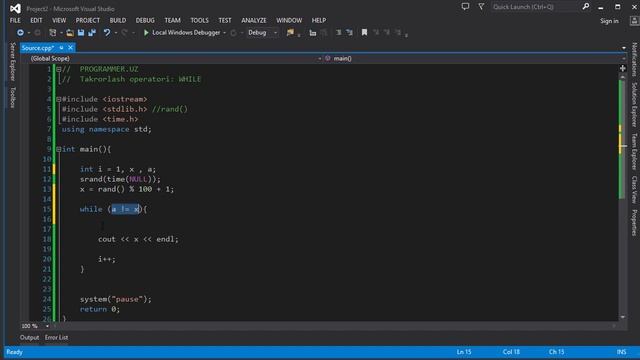Click the New Project toolbar icon

tap(53, 33)
